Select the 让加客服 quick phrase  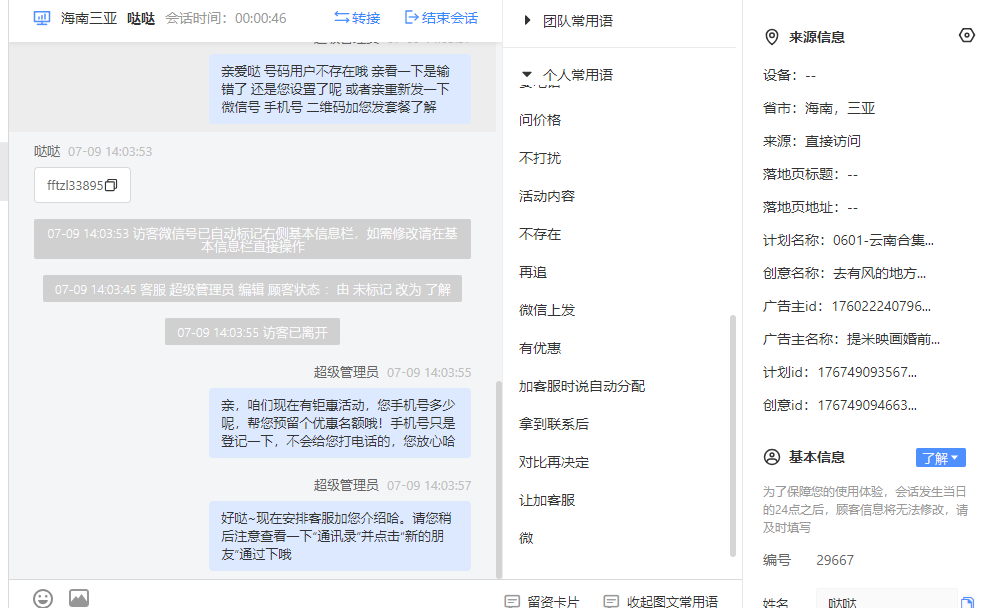point(547,500)
